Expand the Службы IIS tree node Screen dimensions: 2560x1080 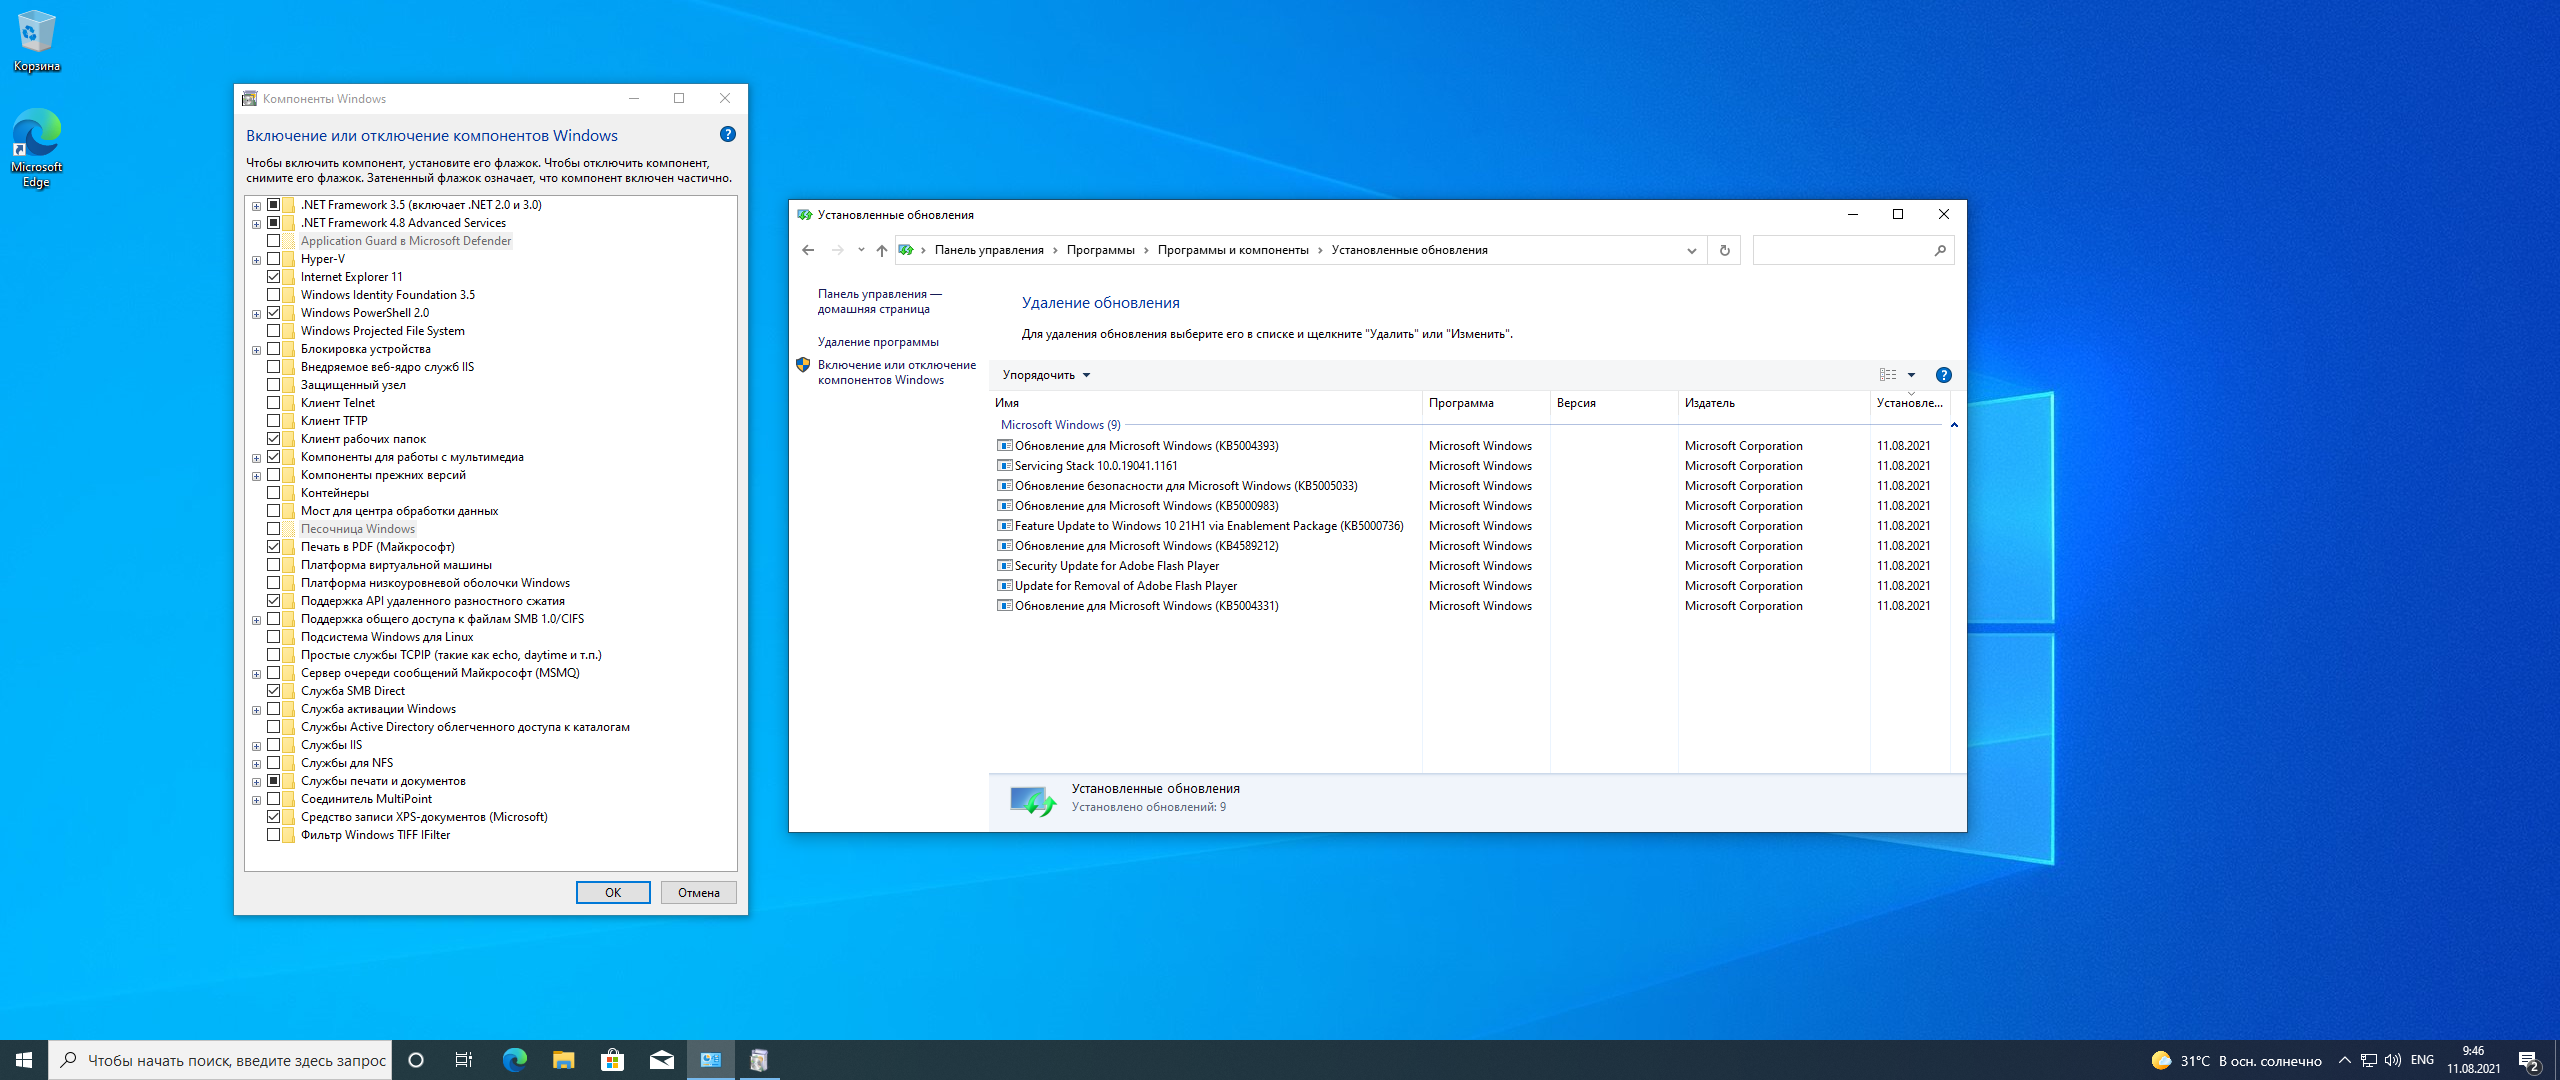(256, 746)
